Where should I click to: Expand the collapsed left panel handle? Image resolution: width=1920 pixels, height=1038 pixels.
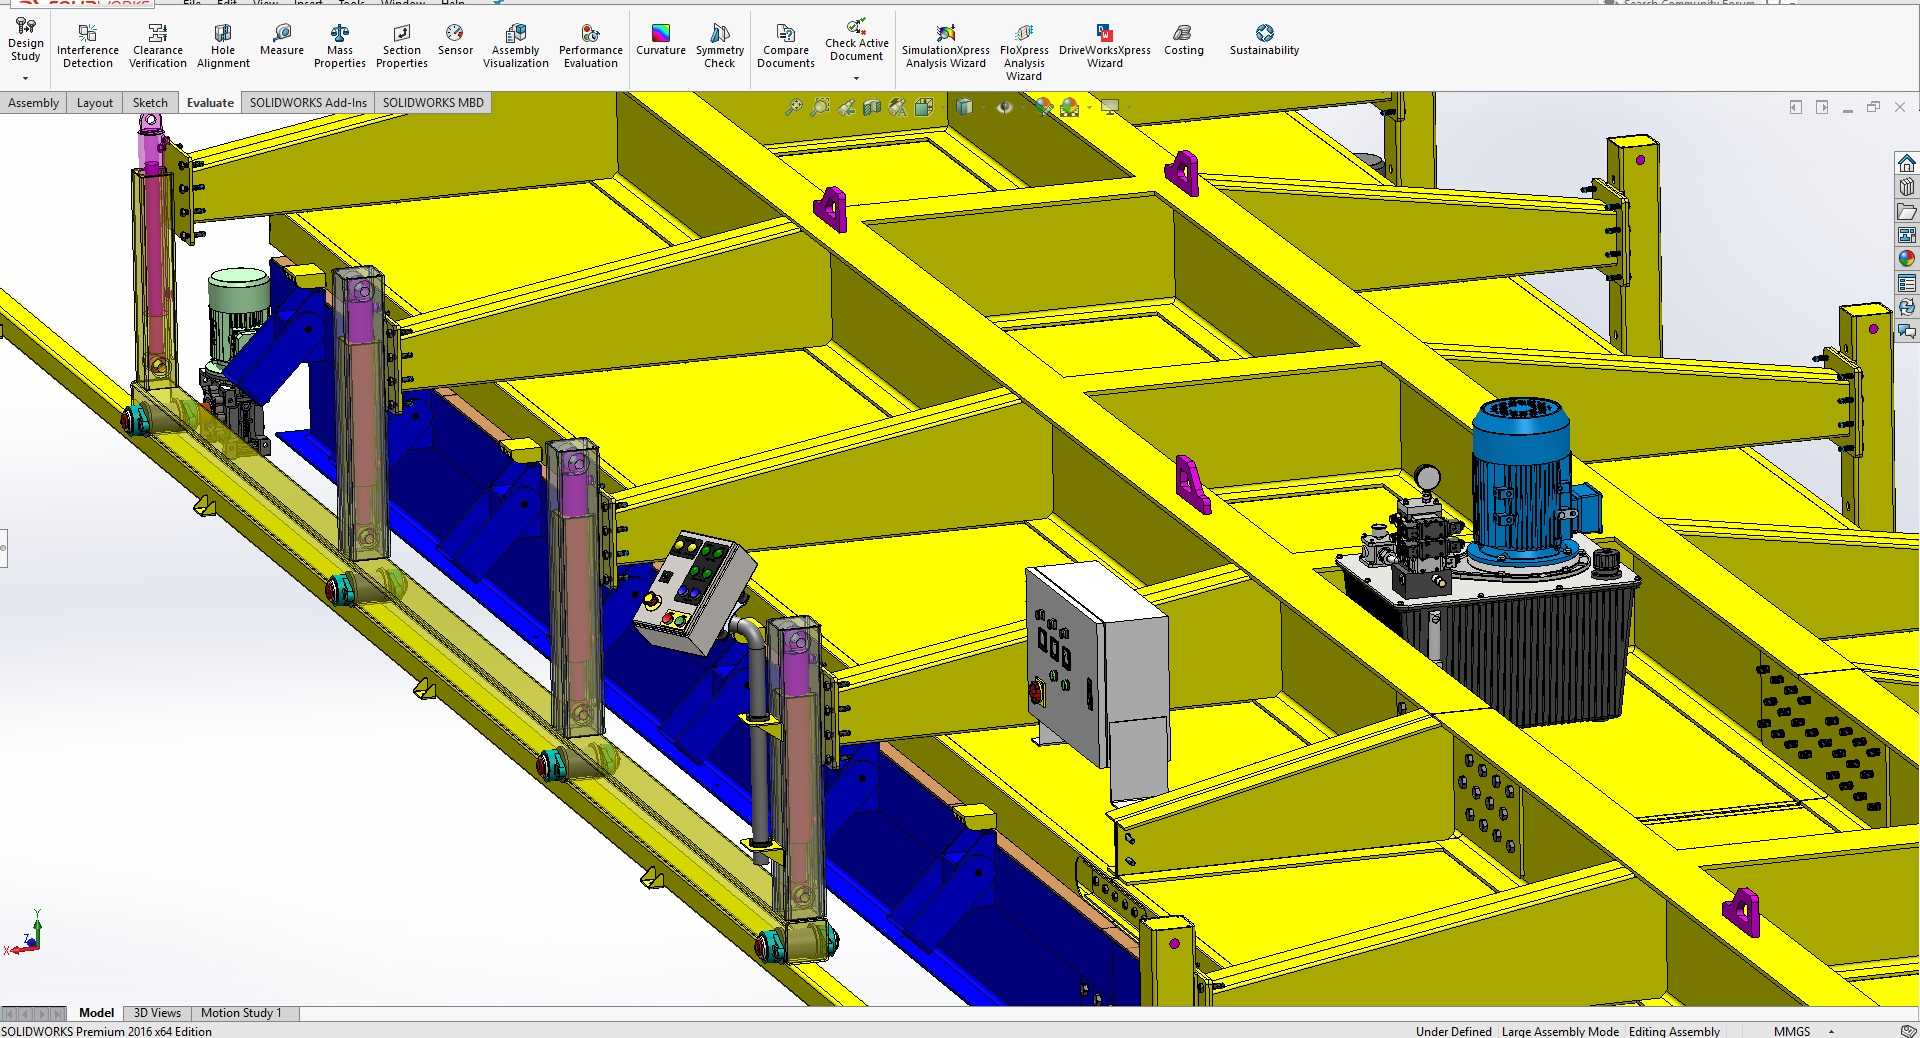click(x=3, y=548)
